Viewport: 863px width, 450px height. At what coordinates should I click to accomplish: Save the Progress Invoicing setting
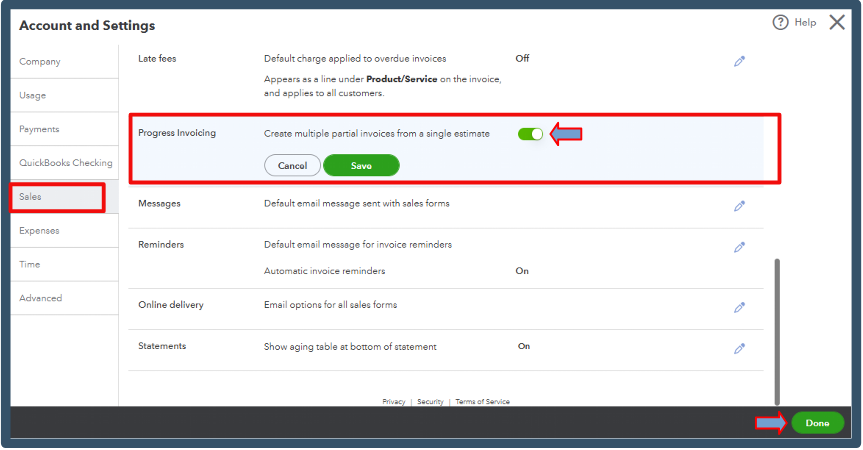pos(361,166)
